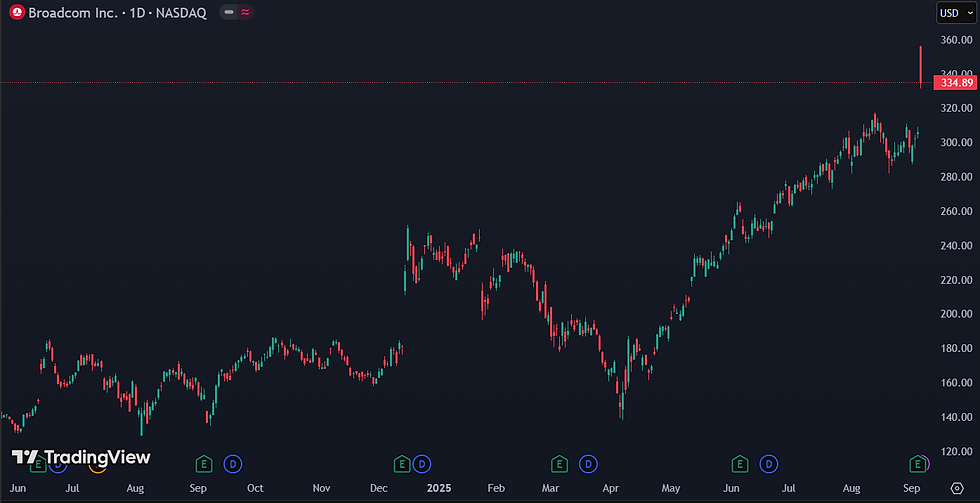Screen dimensions: 980x503
Task: Click the dividend D marker left of Apr
Action: click(x=588, y=464)
